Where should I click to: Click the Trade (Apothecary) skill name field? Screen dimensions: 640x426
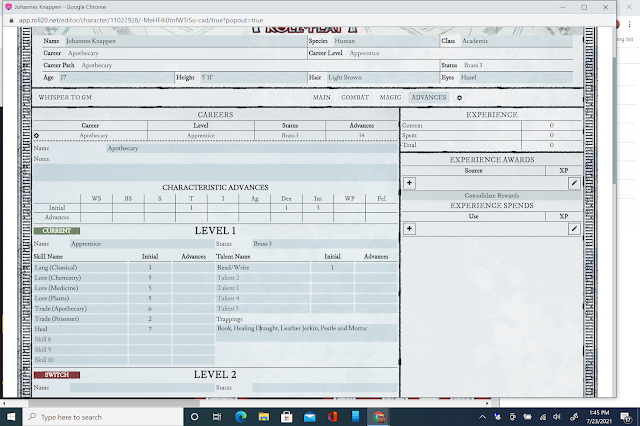click(80, 309)
